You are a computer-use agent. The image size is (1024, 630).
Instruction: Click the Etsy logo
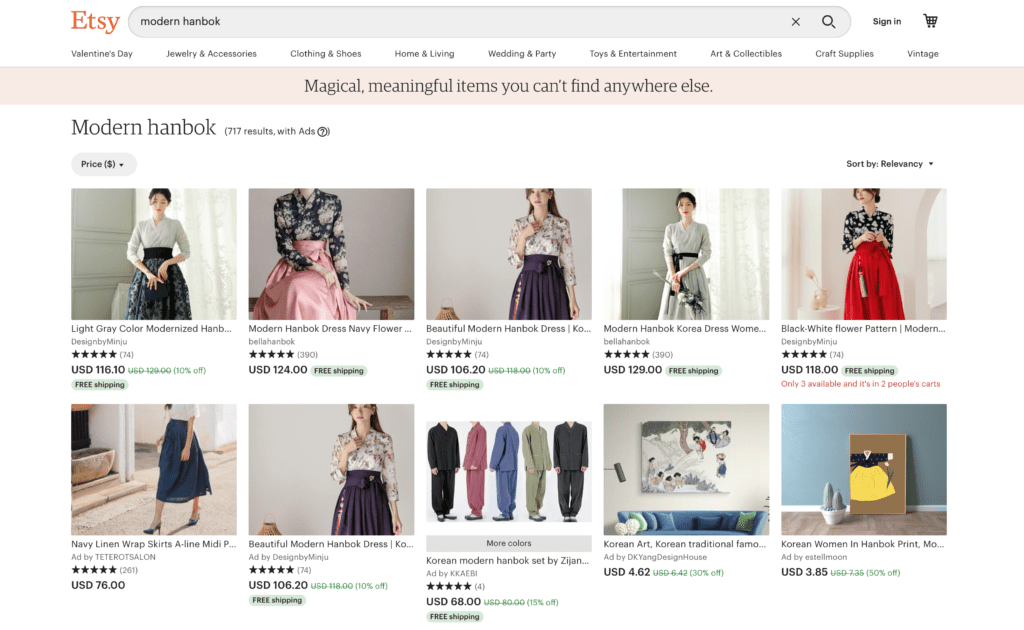[x=95, y=21]
